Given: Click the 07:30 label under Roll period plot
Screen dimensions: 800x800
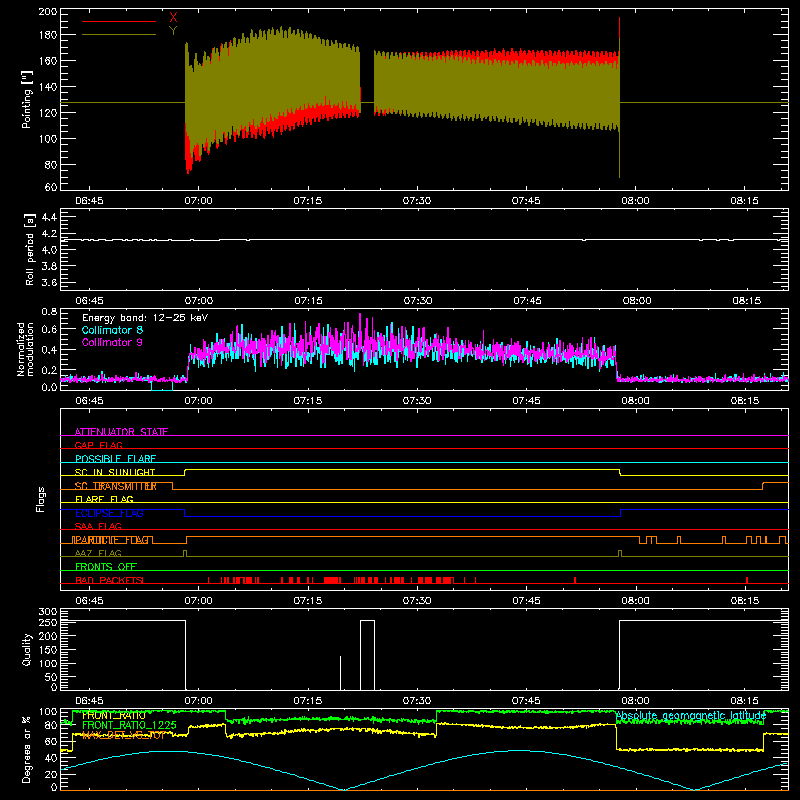Looking at the screenshot, I should (418, 301).
